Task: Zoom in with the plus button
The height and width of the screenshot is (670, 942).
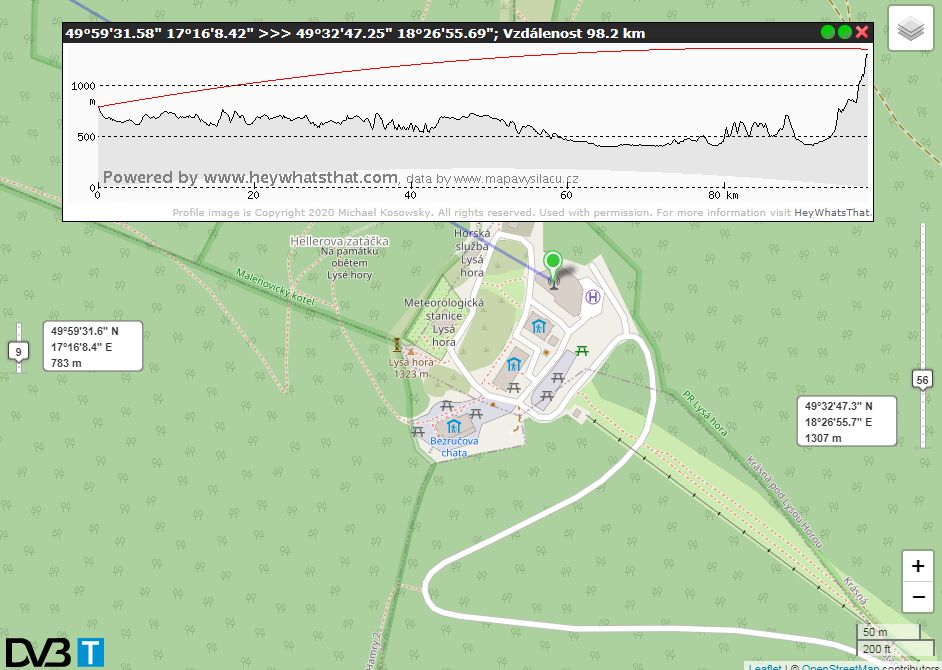Action: (x=918, y=566)
